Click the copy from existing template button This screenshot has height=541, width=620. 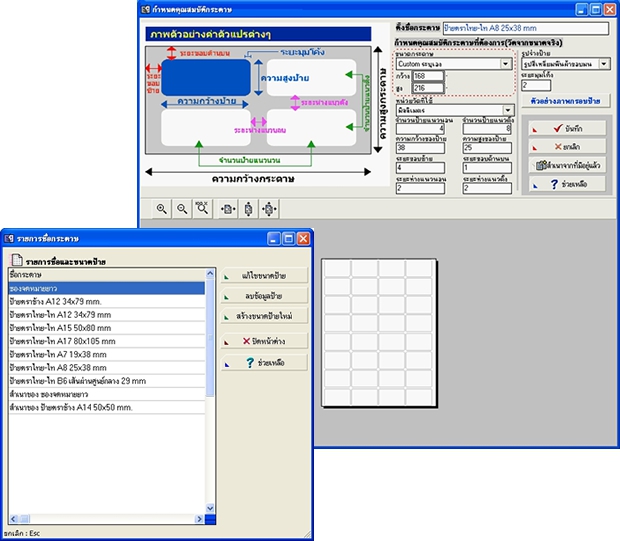click(x=567, y=165)
